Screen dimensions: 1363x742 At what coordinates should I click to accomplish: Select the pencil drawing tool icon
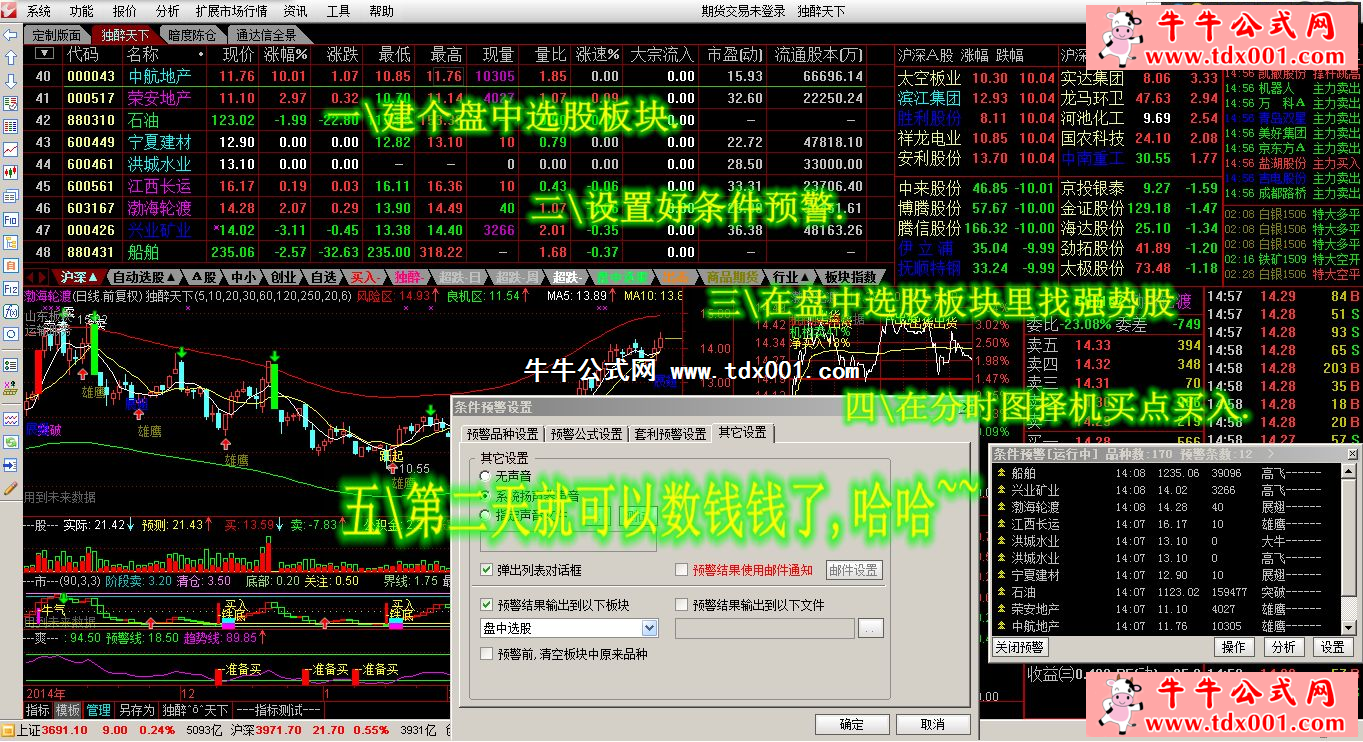10,488
